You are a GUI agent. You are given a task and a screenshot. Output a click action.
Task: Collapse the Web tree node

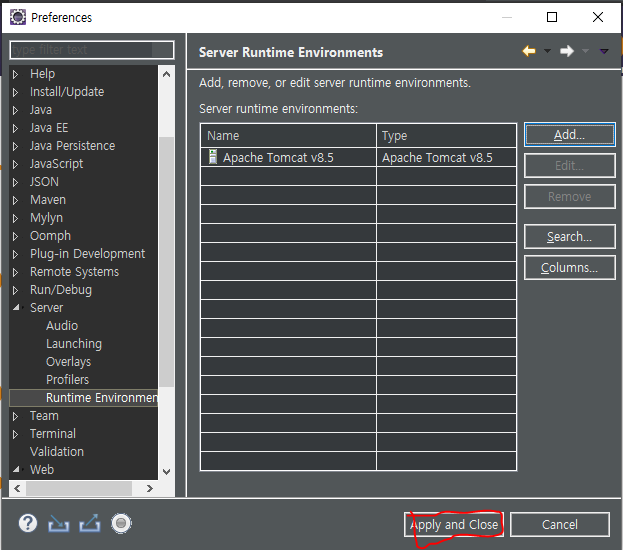coord(16,469)
